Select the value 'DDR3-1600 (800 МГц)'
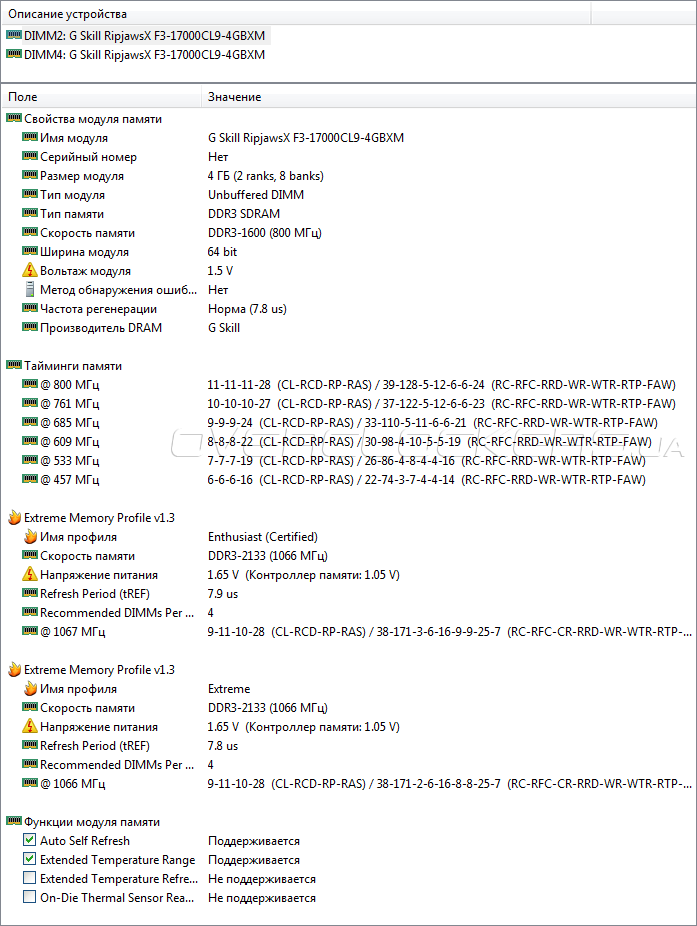 265,233
